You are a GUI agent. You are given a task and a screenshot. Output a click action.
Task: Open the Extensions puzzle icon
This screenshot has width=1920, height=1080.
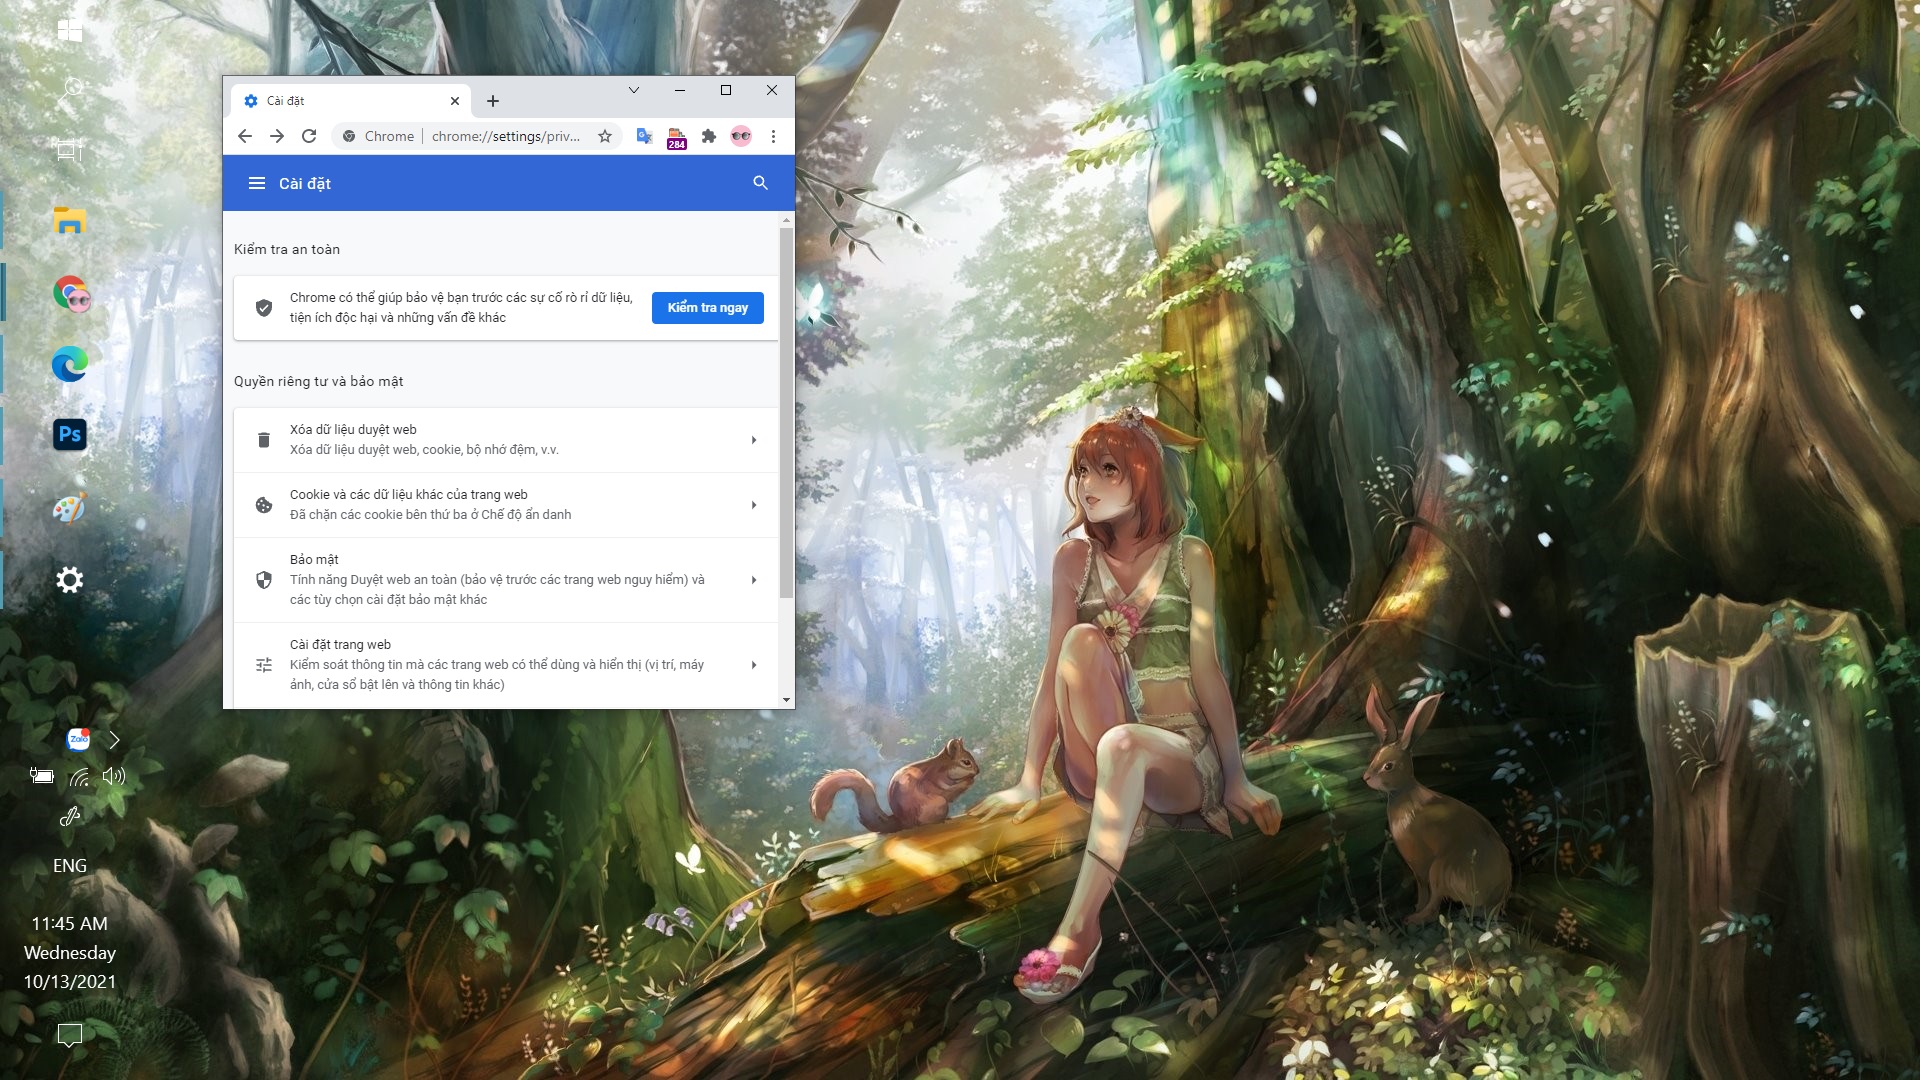(x=709, y=136)
